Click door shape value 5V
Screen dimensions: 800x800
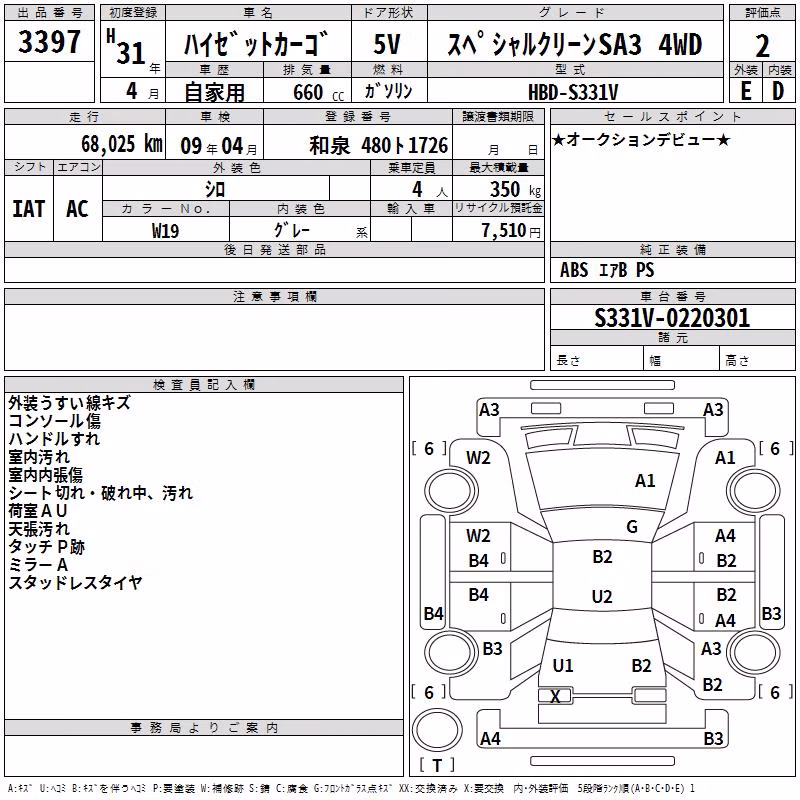tap(387, 43)
